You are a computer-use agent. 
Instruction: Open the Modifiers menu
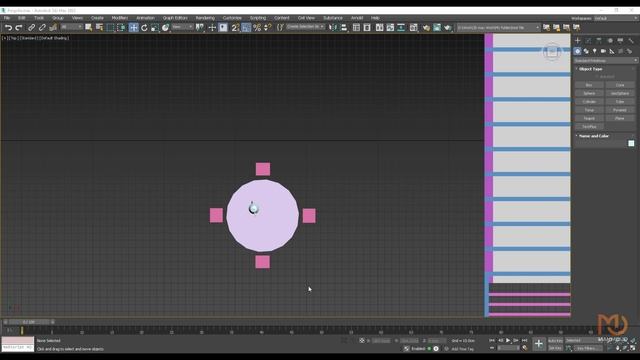coord(120,18)
